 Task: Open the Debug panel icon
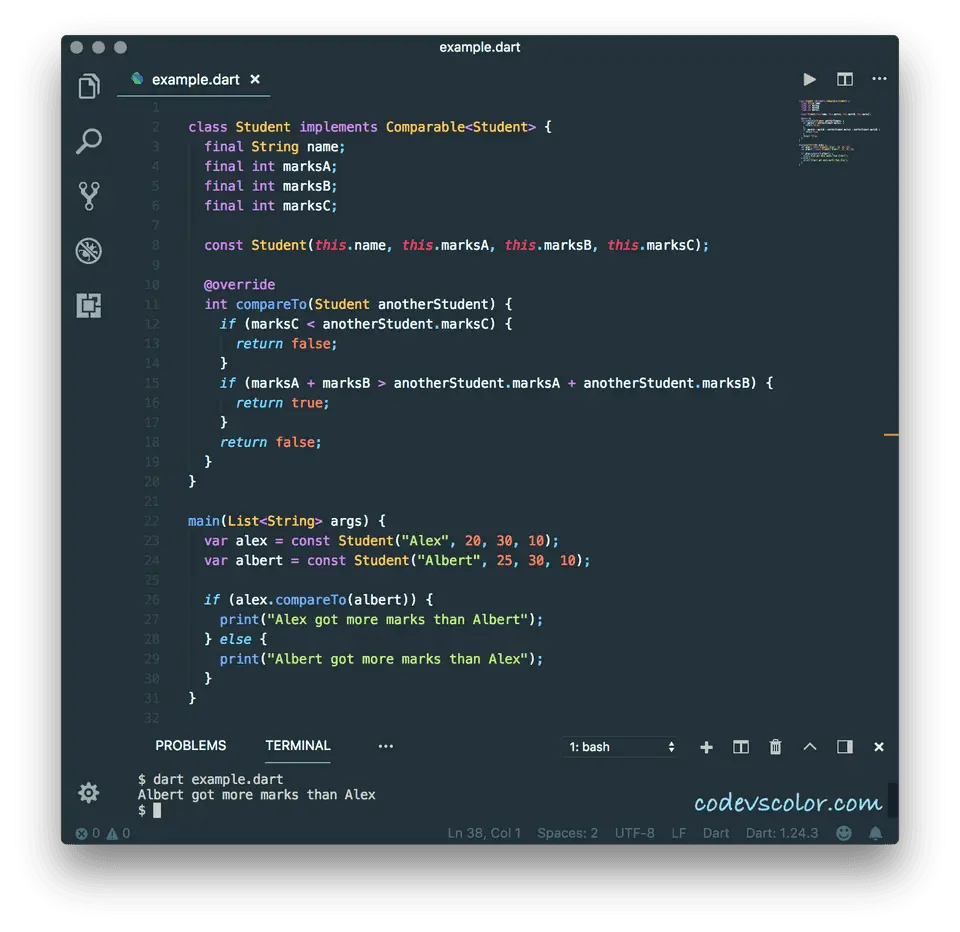pos(89,250)
